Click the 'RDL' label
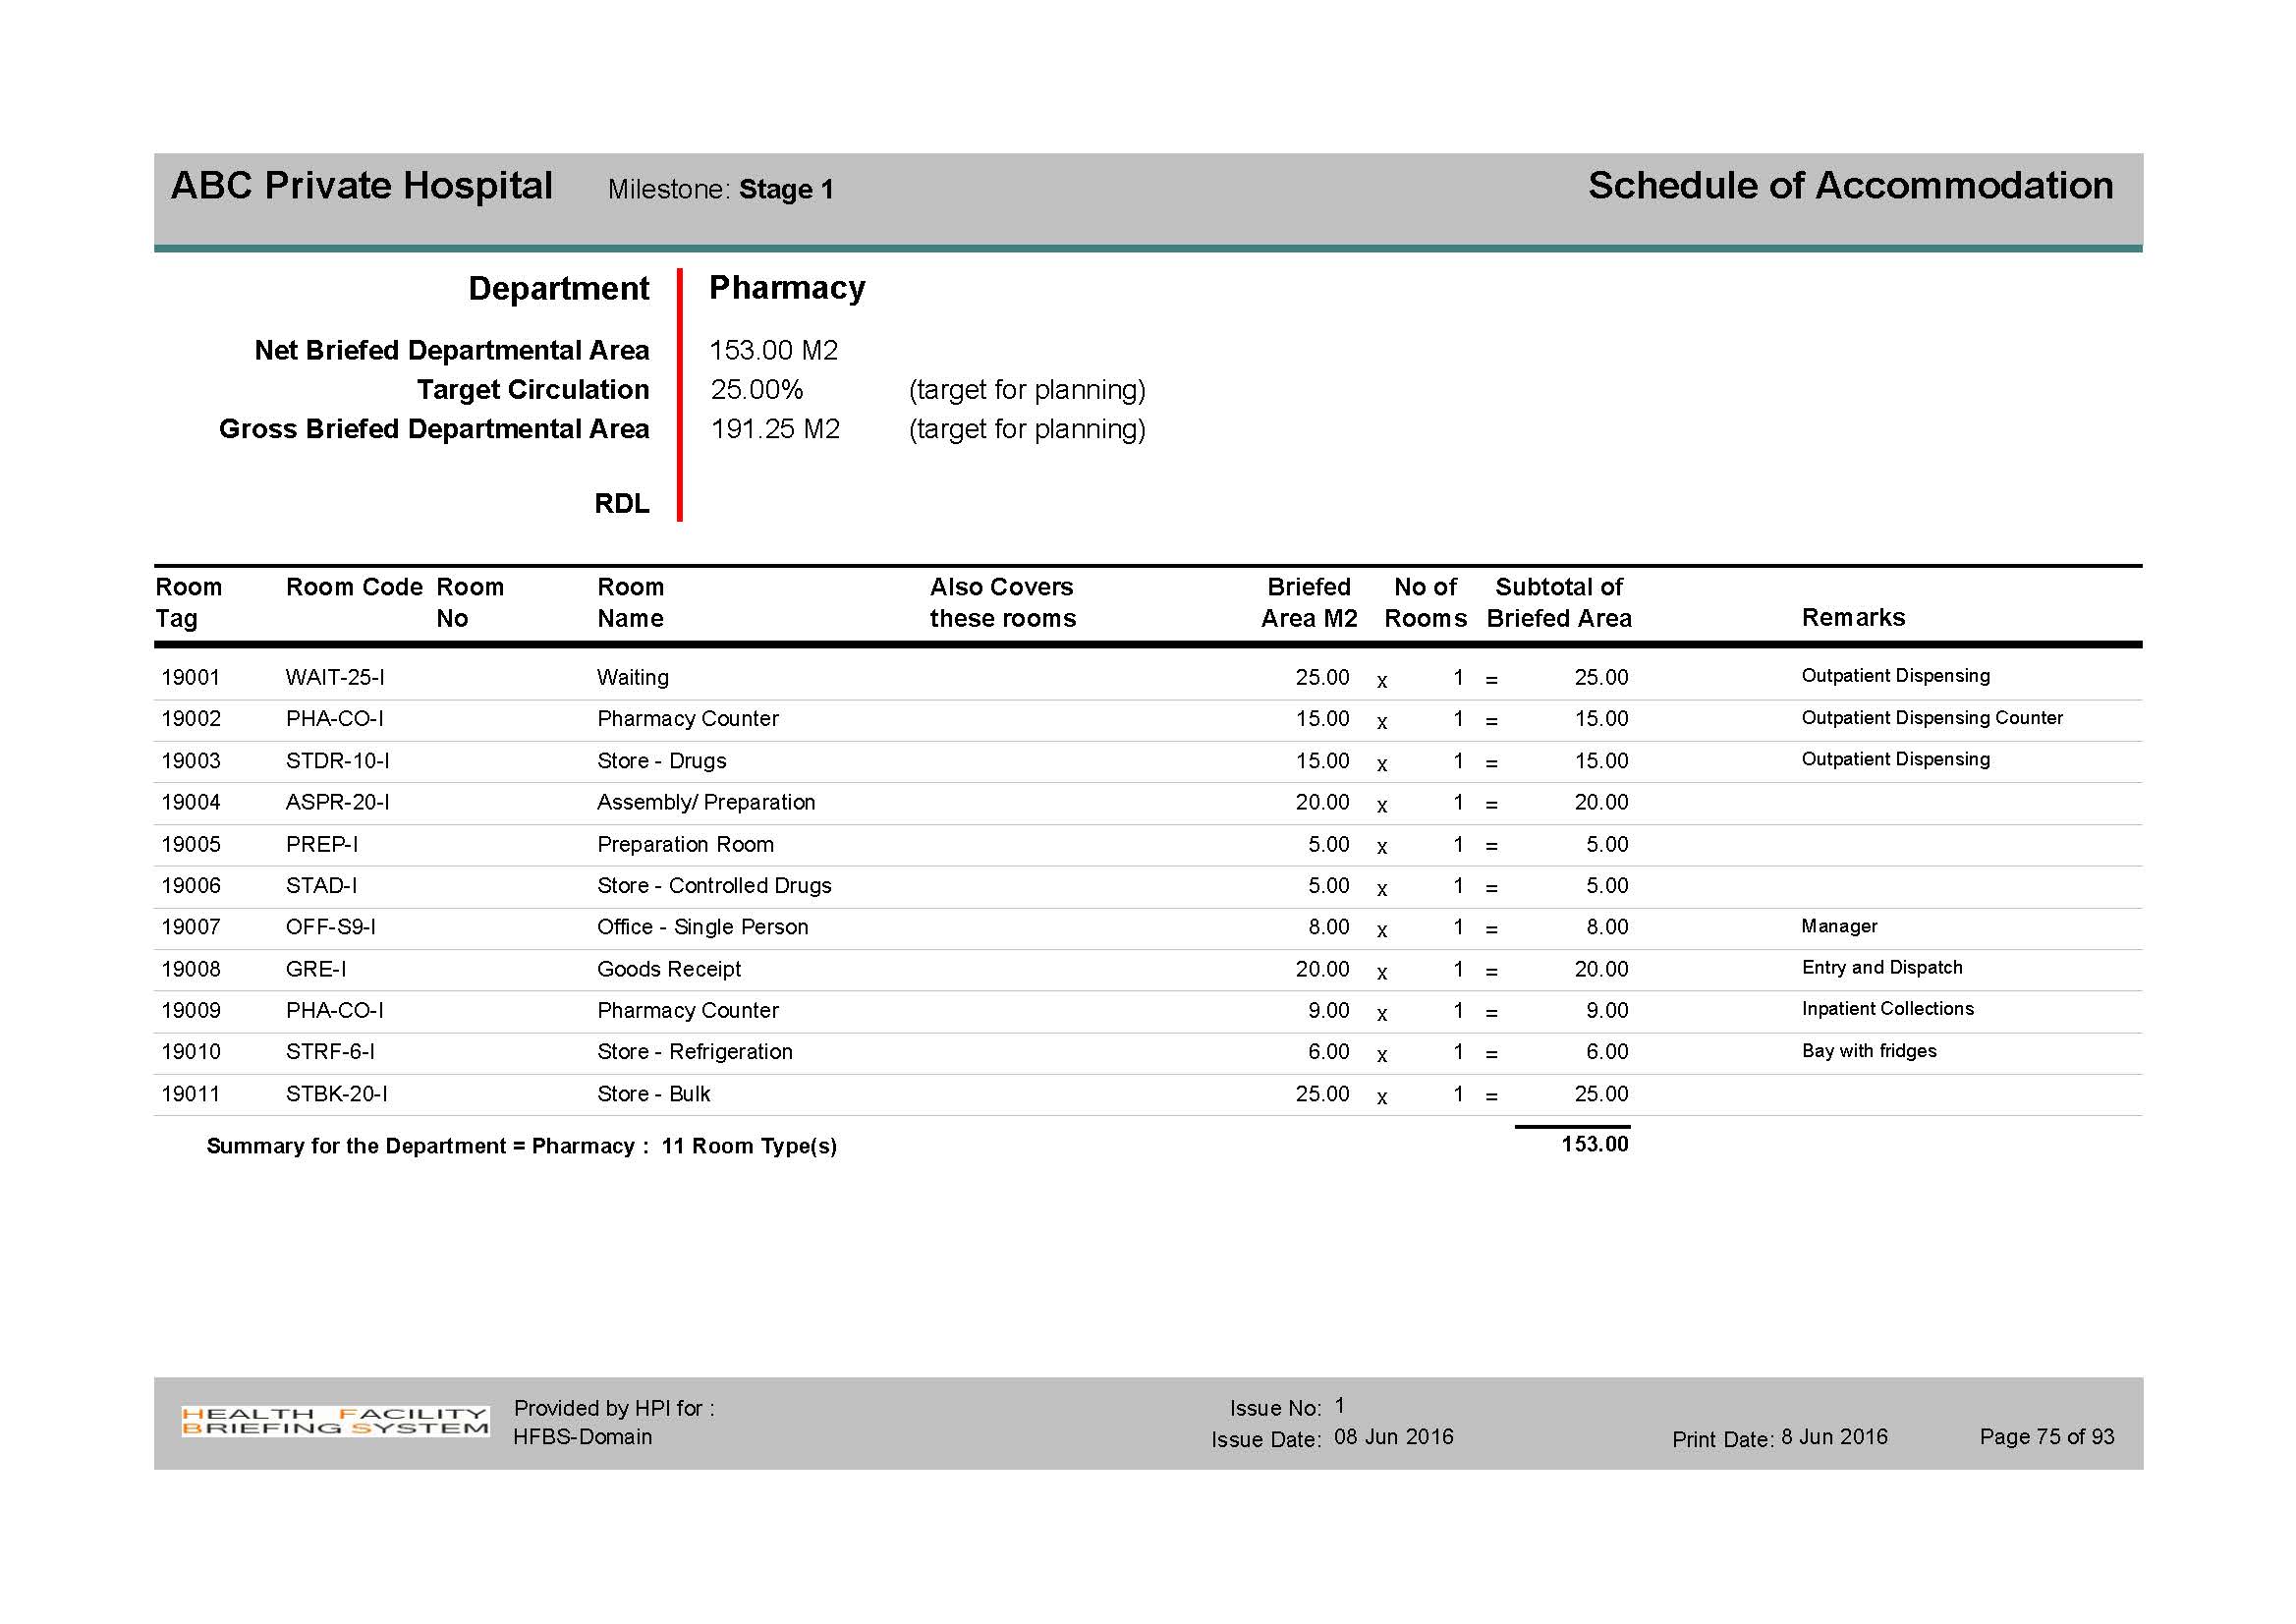Screen dimensions: 2296x1624 coord(622,504)
